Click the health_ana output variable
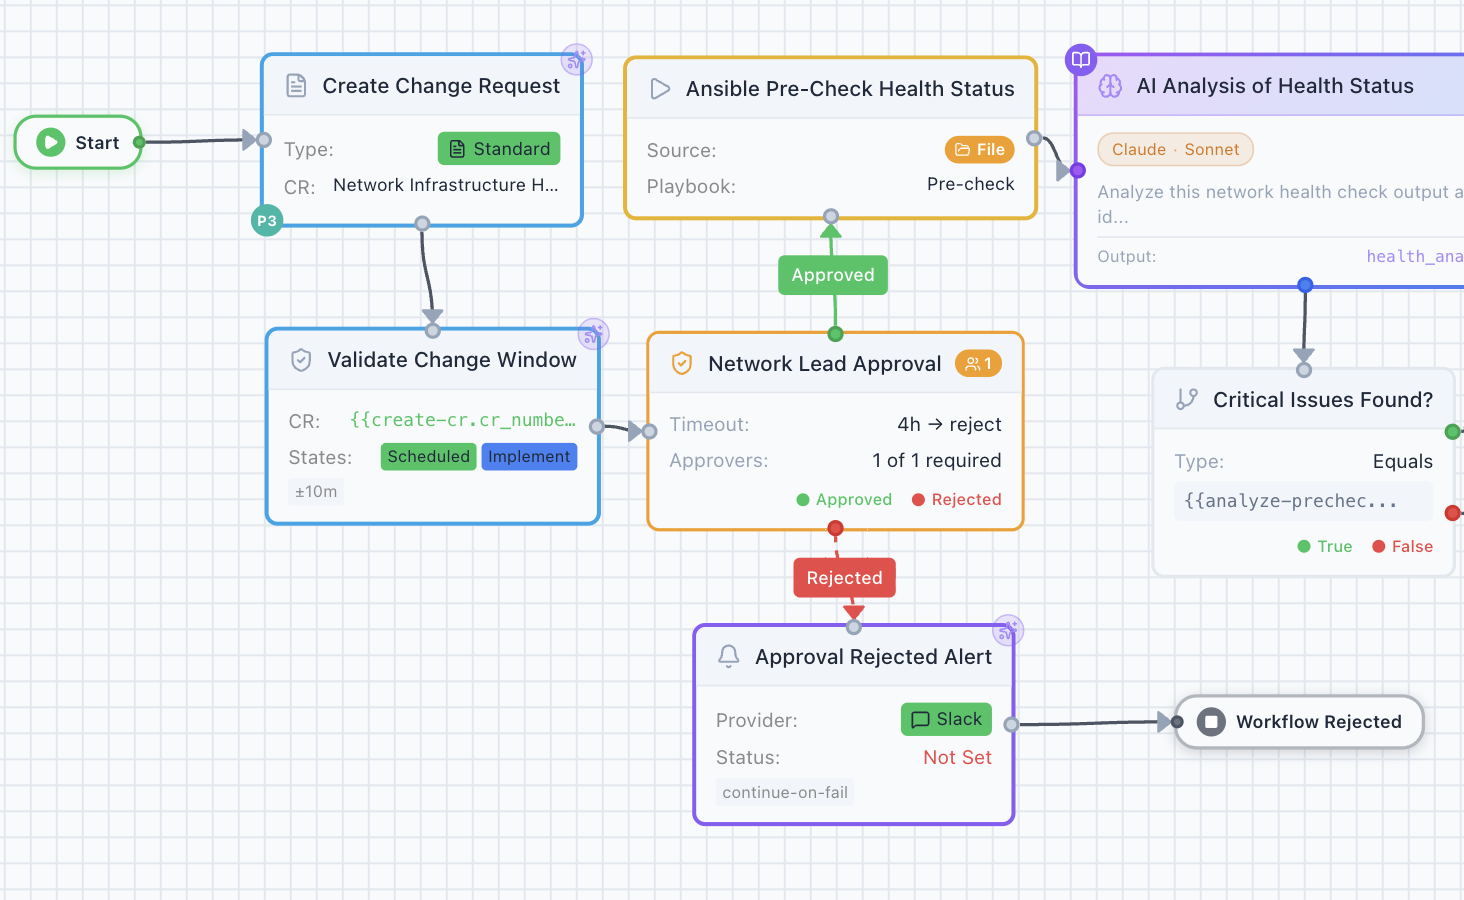 coord(1414,256)
